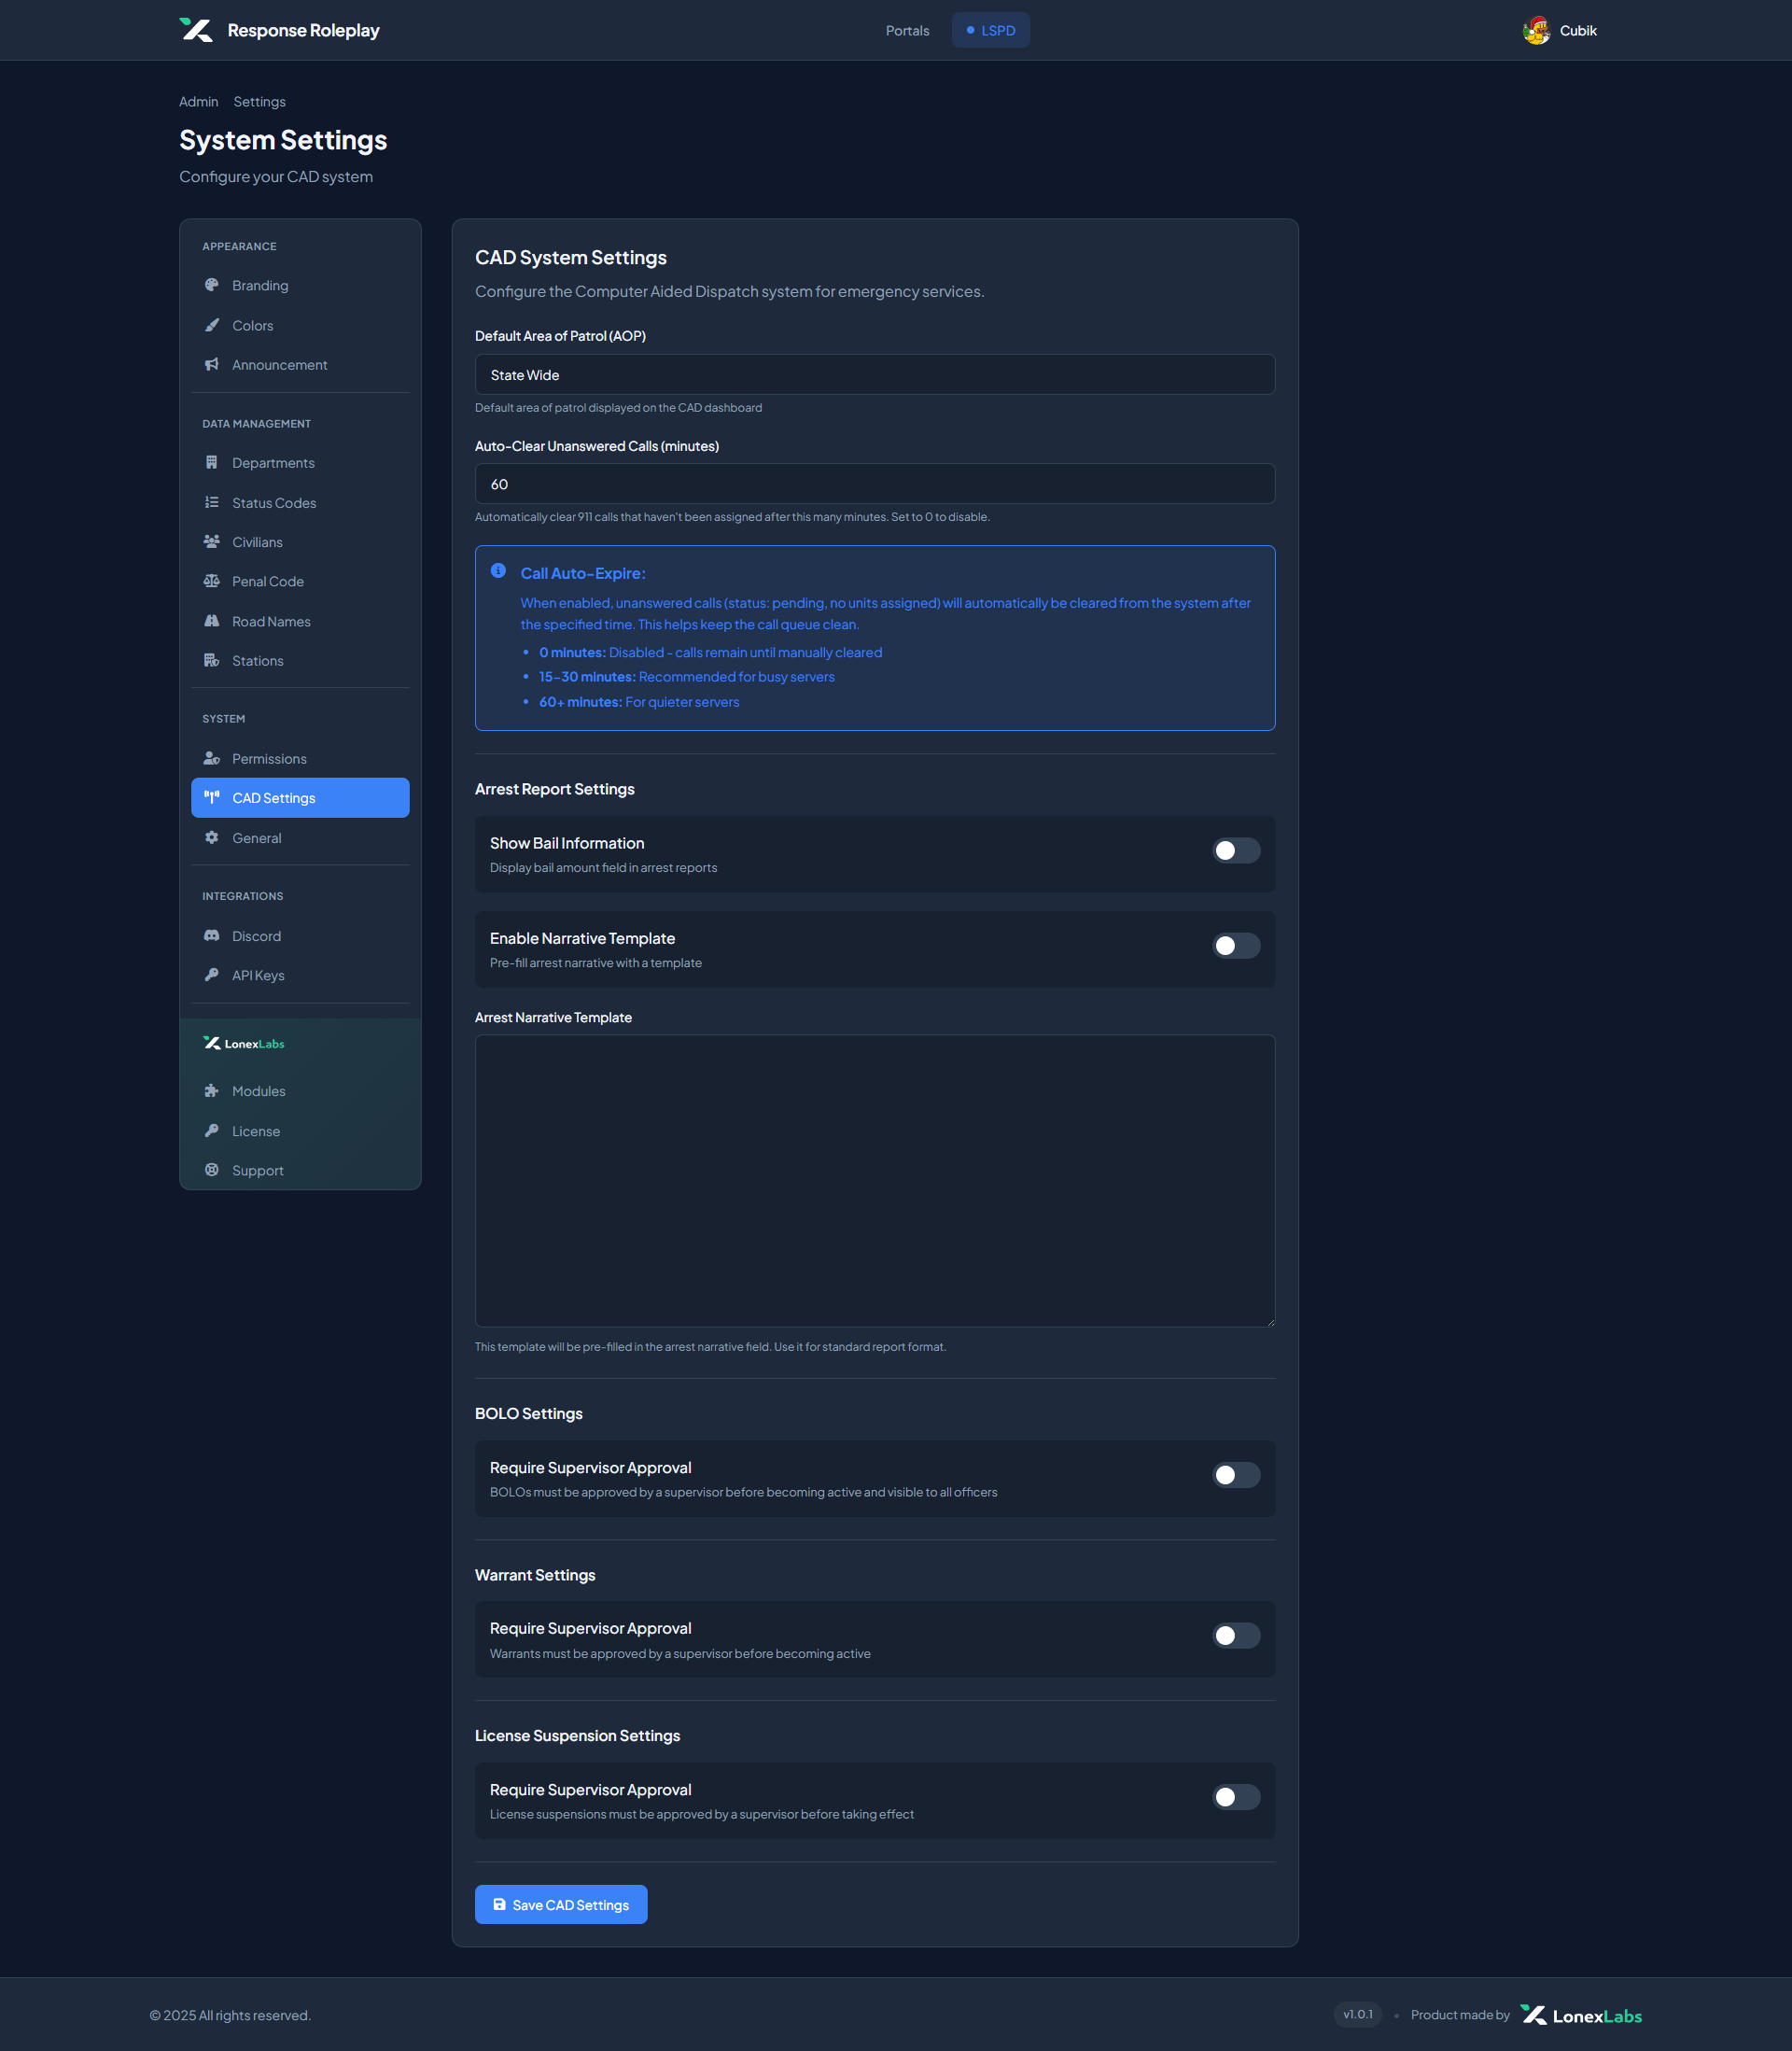Open the Modules page

click(300, 1090)
